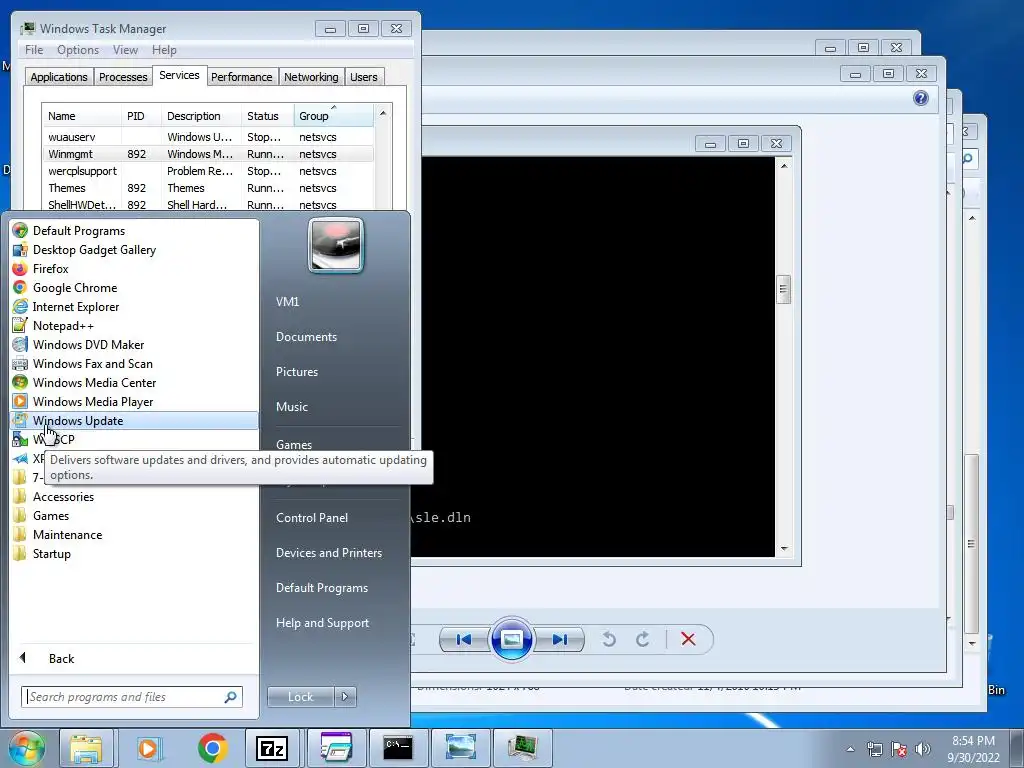
Task: Click the Search programs and files box
Action: coord(131,697)
